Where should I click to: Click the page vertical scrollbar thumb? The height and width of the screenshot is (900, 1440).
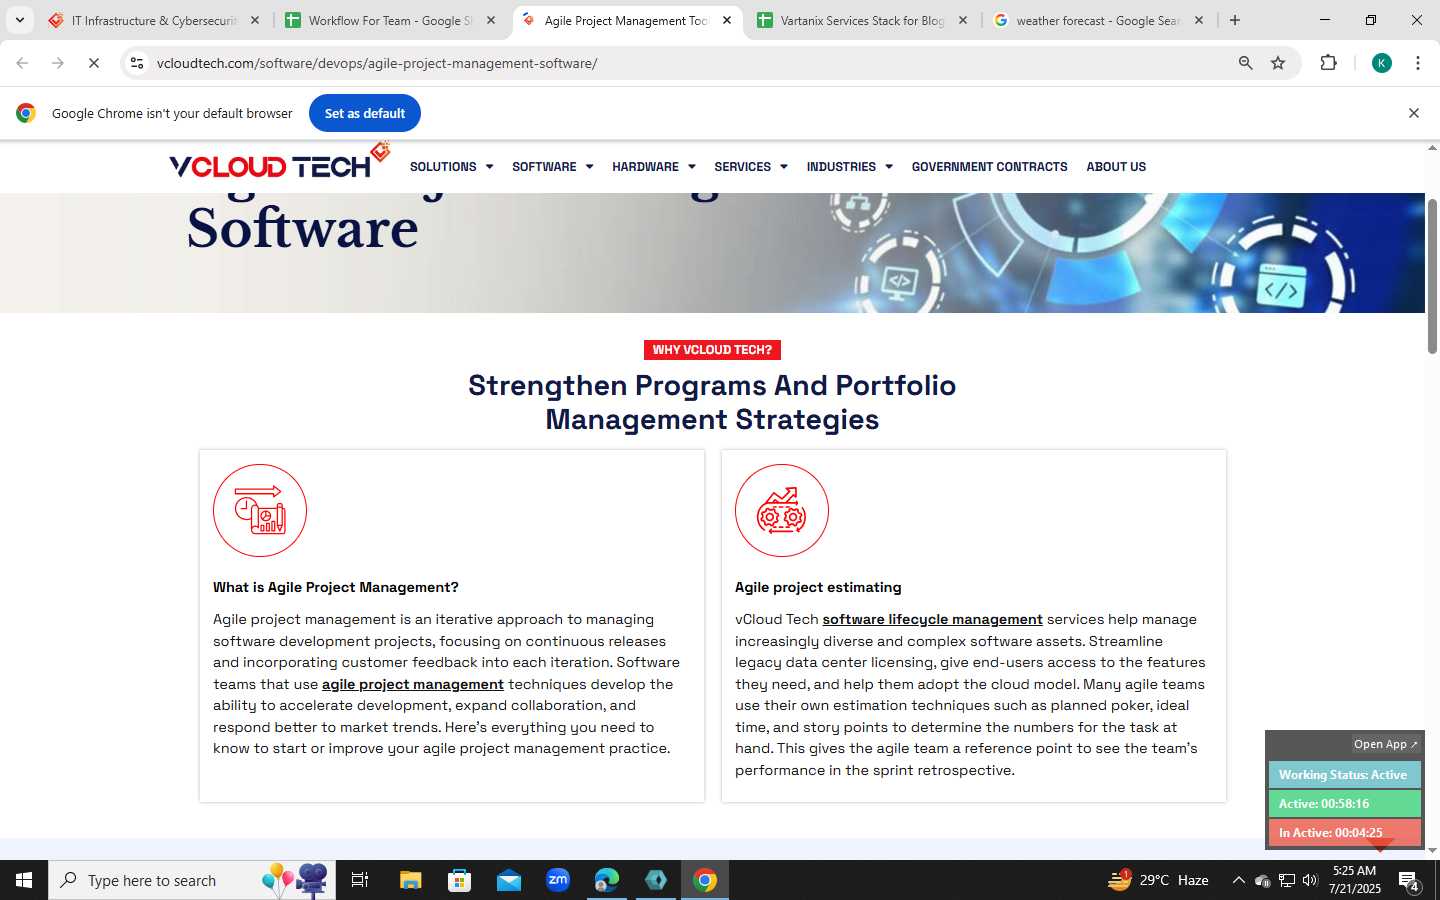[x=1432, y=276]
